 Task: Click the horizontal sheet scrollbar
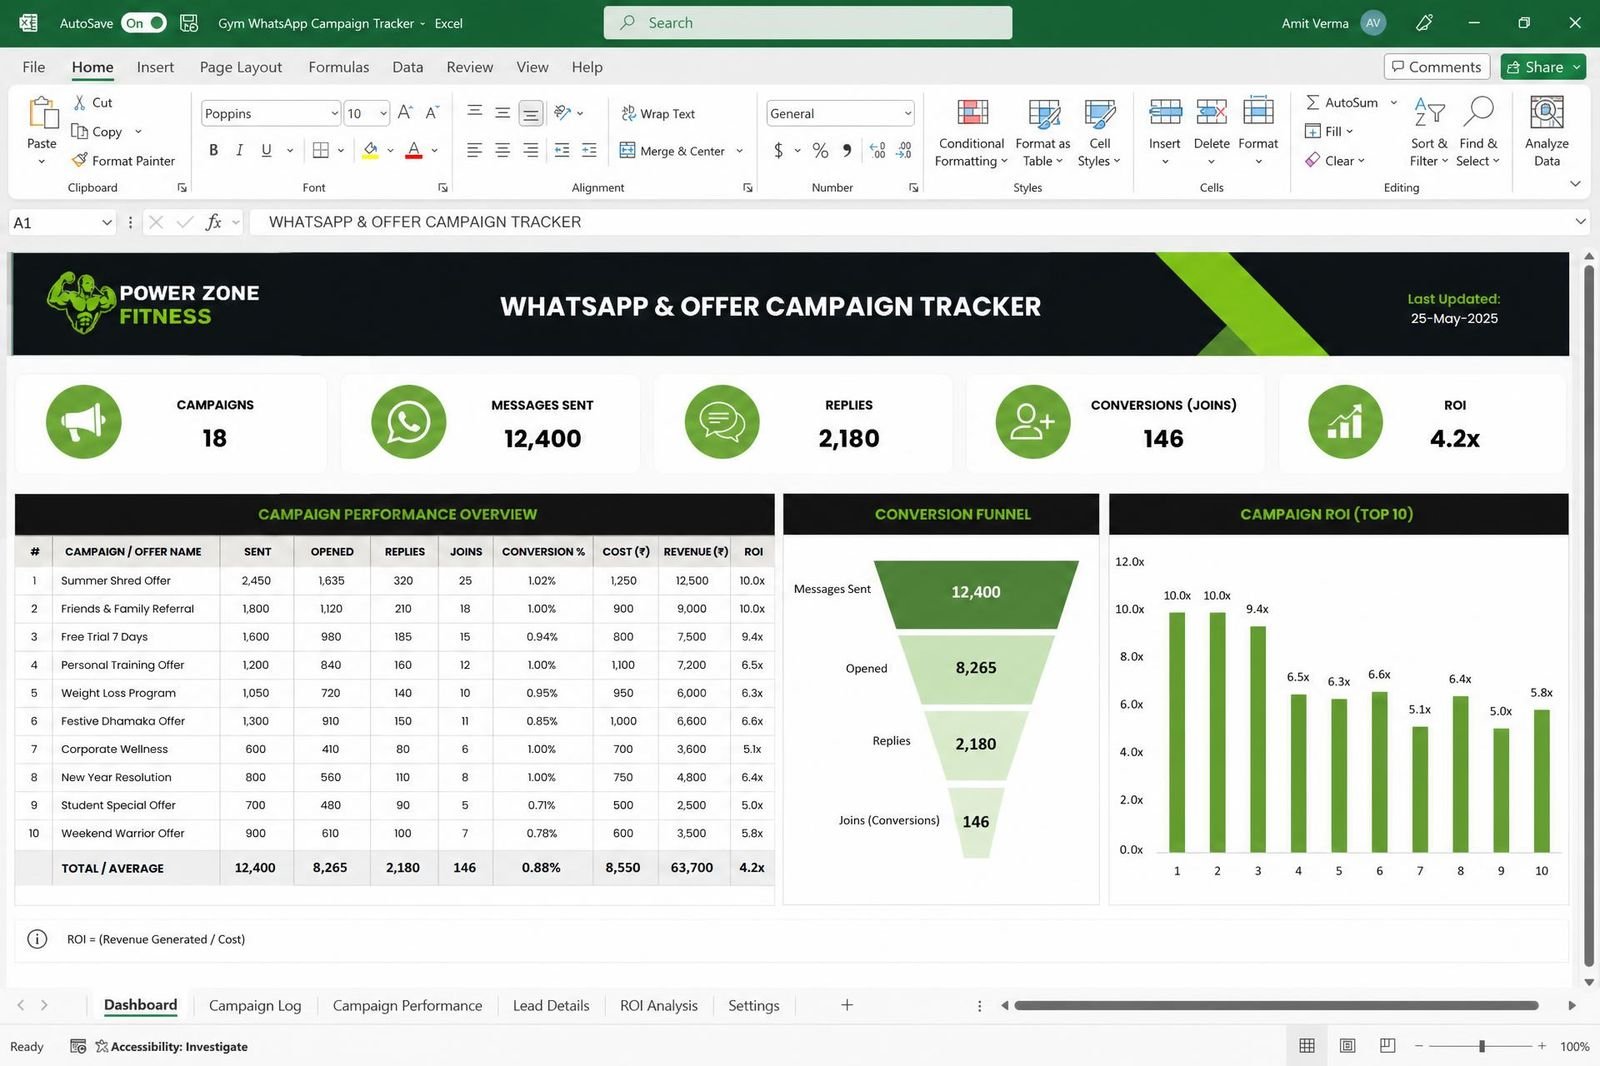point(1276,1005)
